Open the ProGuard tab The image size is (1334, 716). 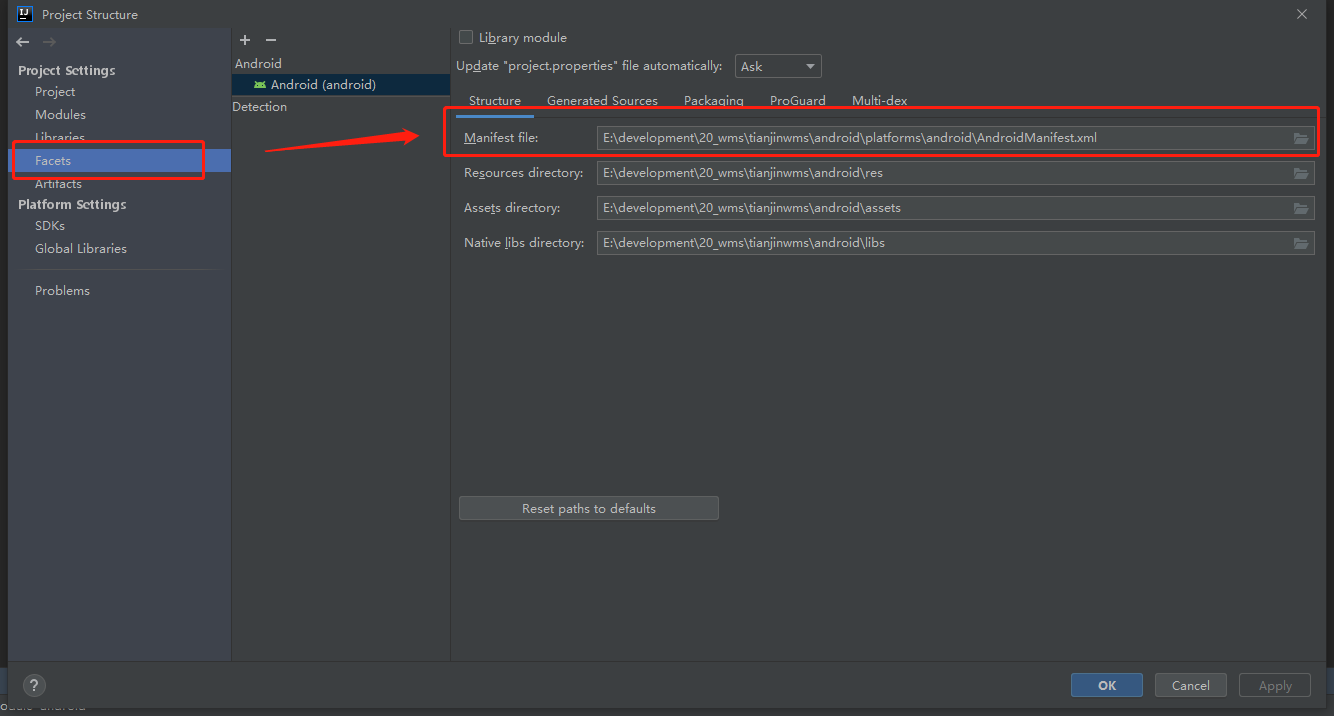click(798, 101)
